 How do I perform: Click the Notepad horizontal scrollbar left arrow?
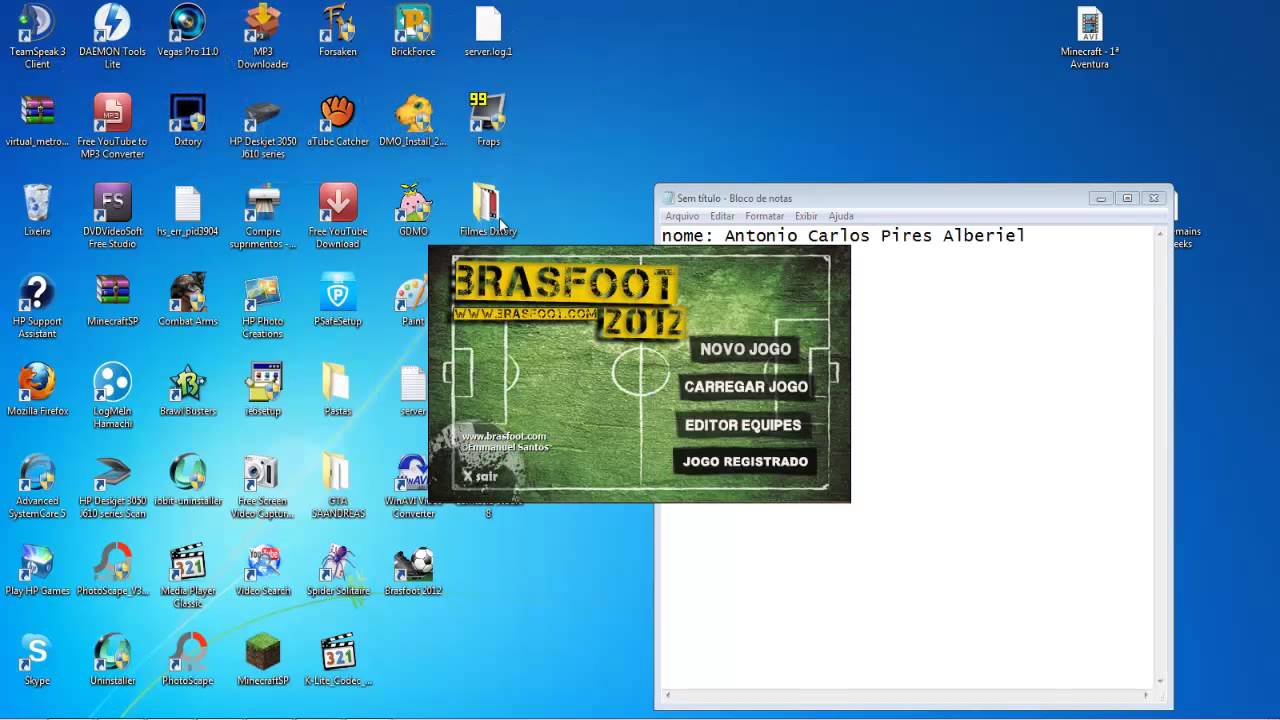[667, 695]
